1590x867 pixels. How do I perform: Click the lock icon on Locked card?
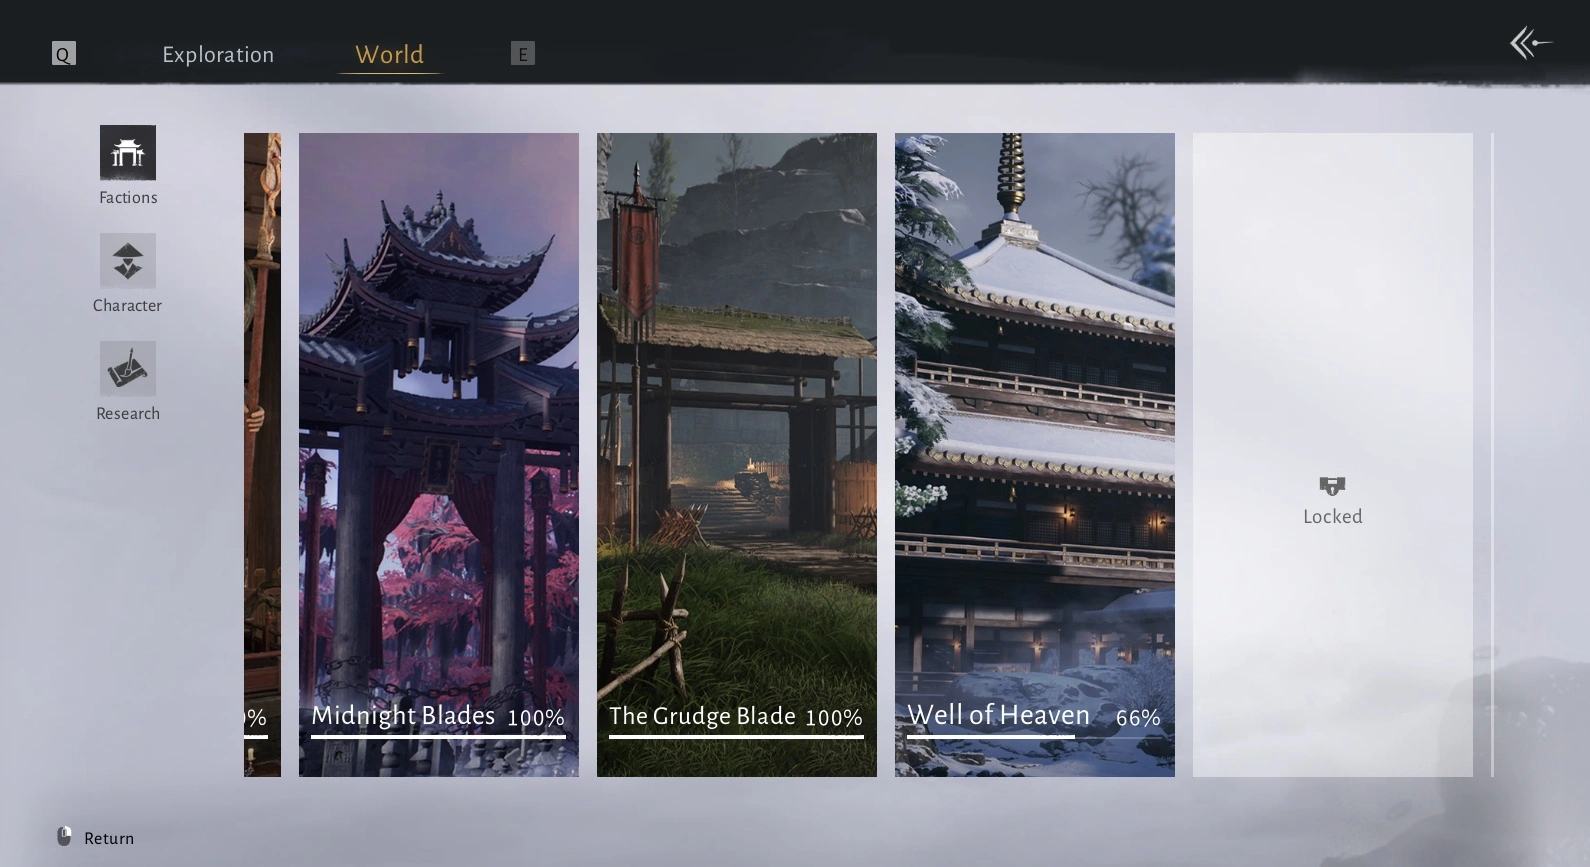point(1332,486)
